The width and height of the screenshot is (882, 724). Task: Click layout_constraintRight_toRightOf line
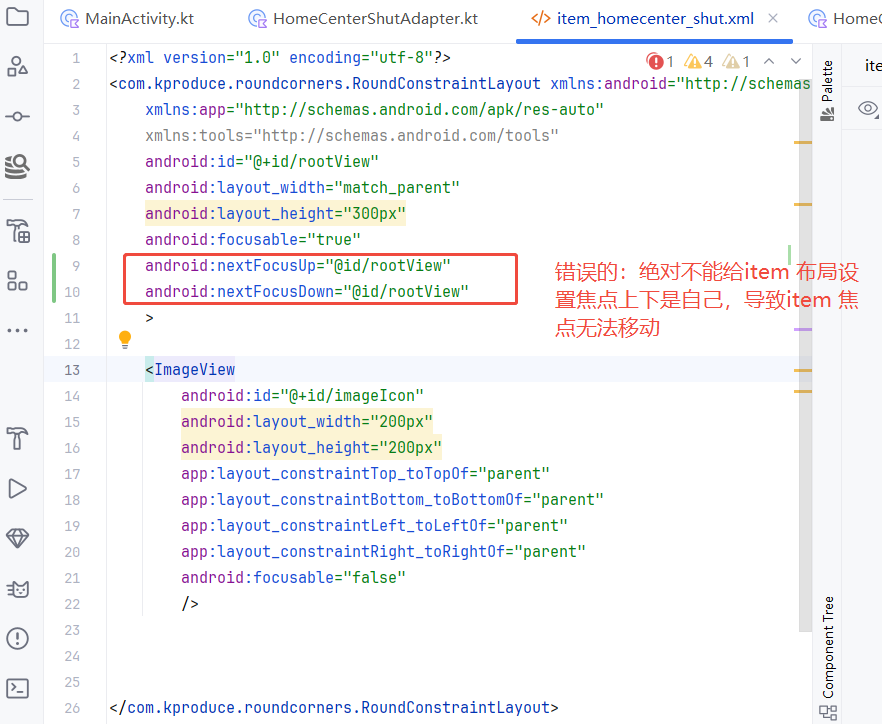click(383, 551)
